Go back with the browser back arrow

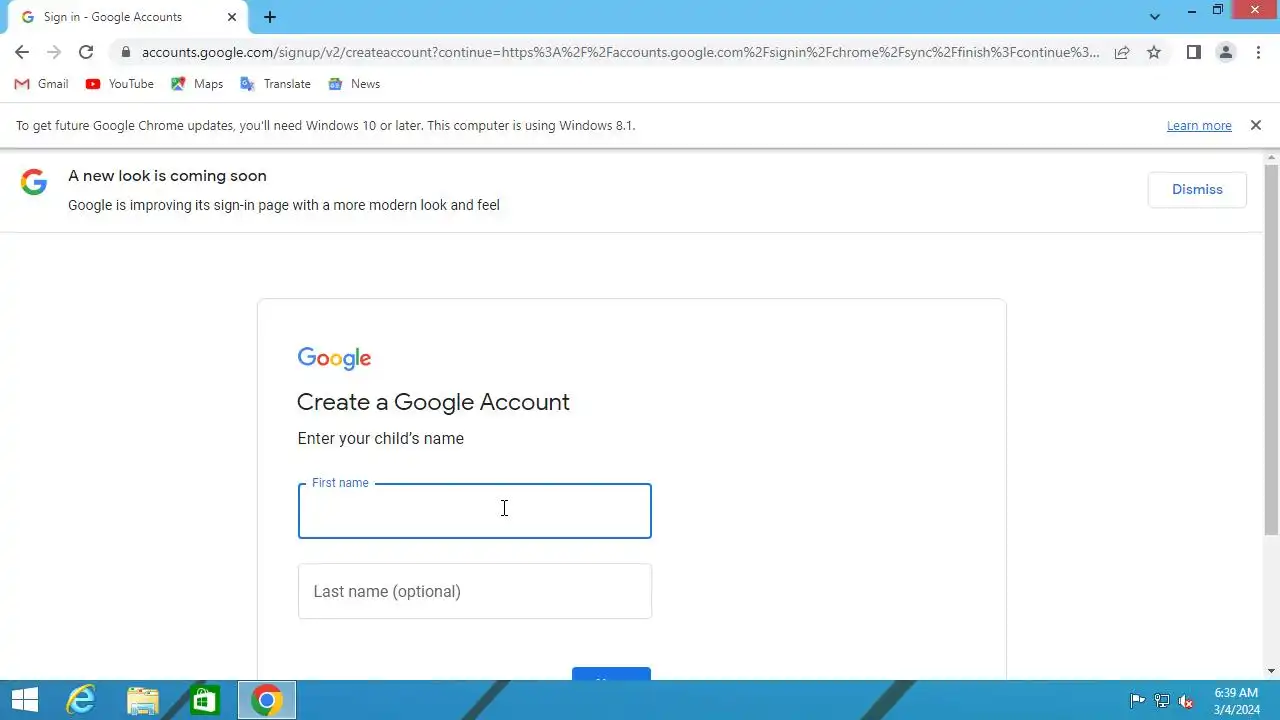pos(22,52)
